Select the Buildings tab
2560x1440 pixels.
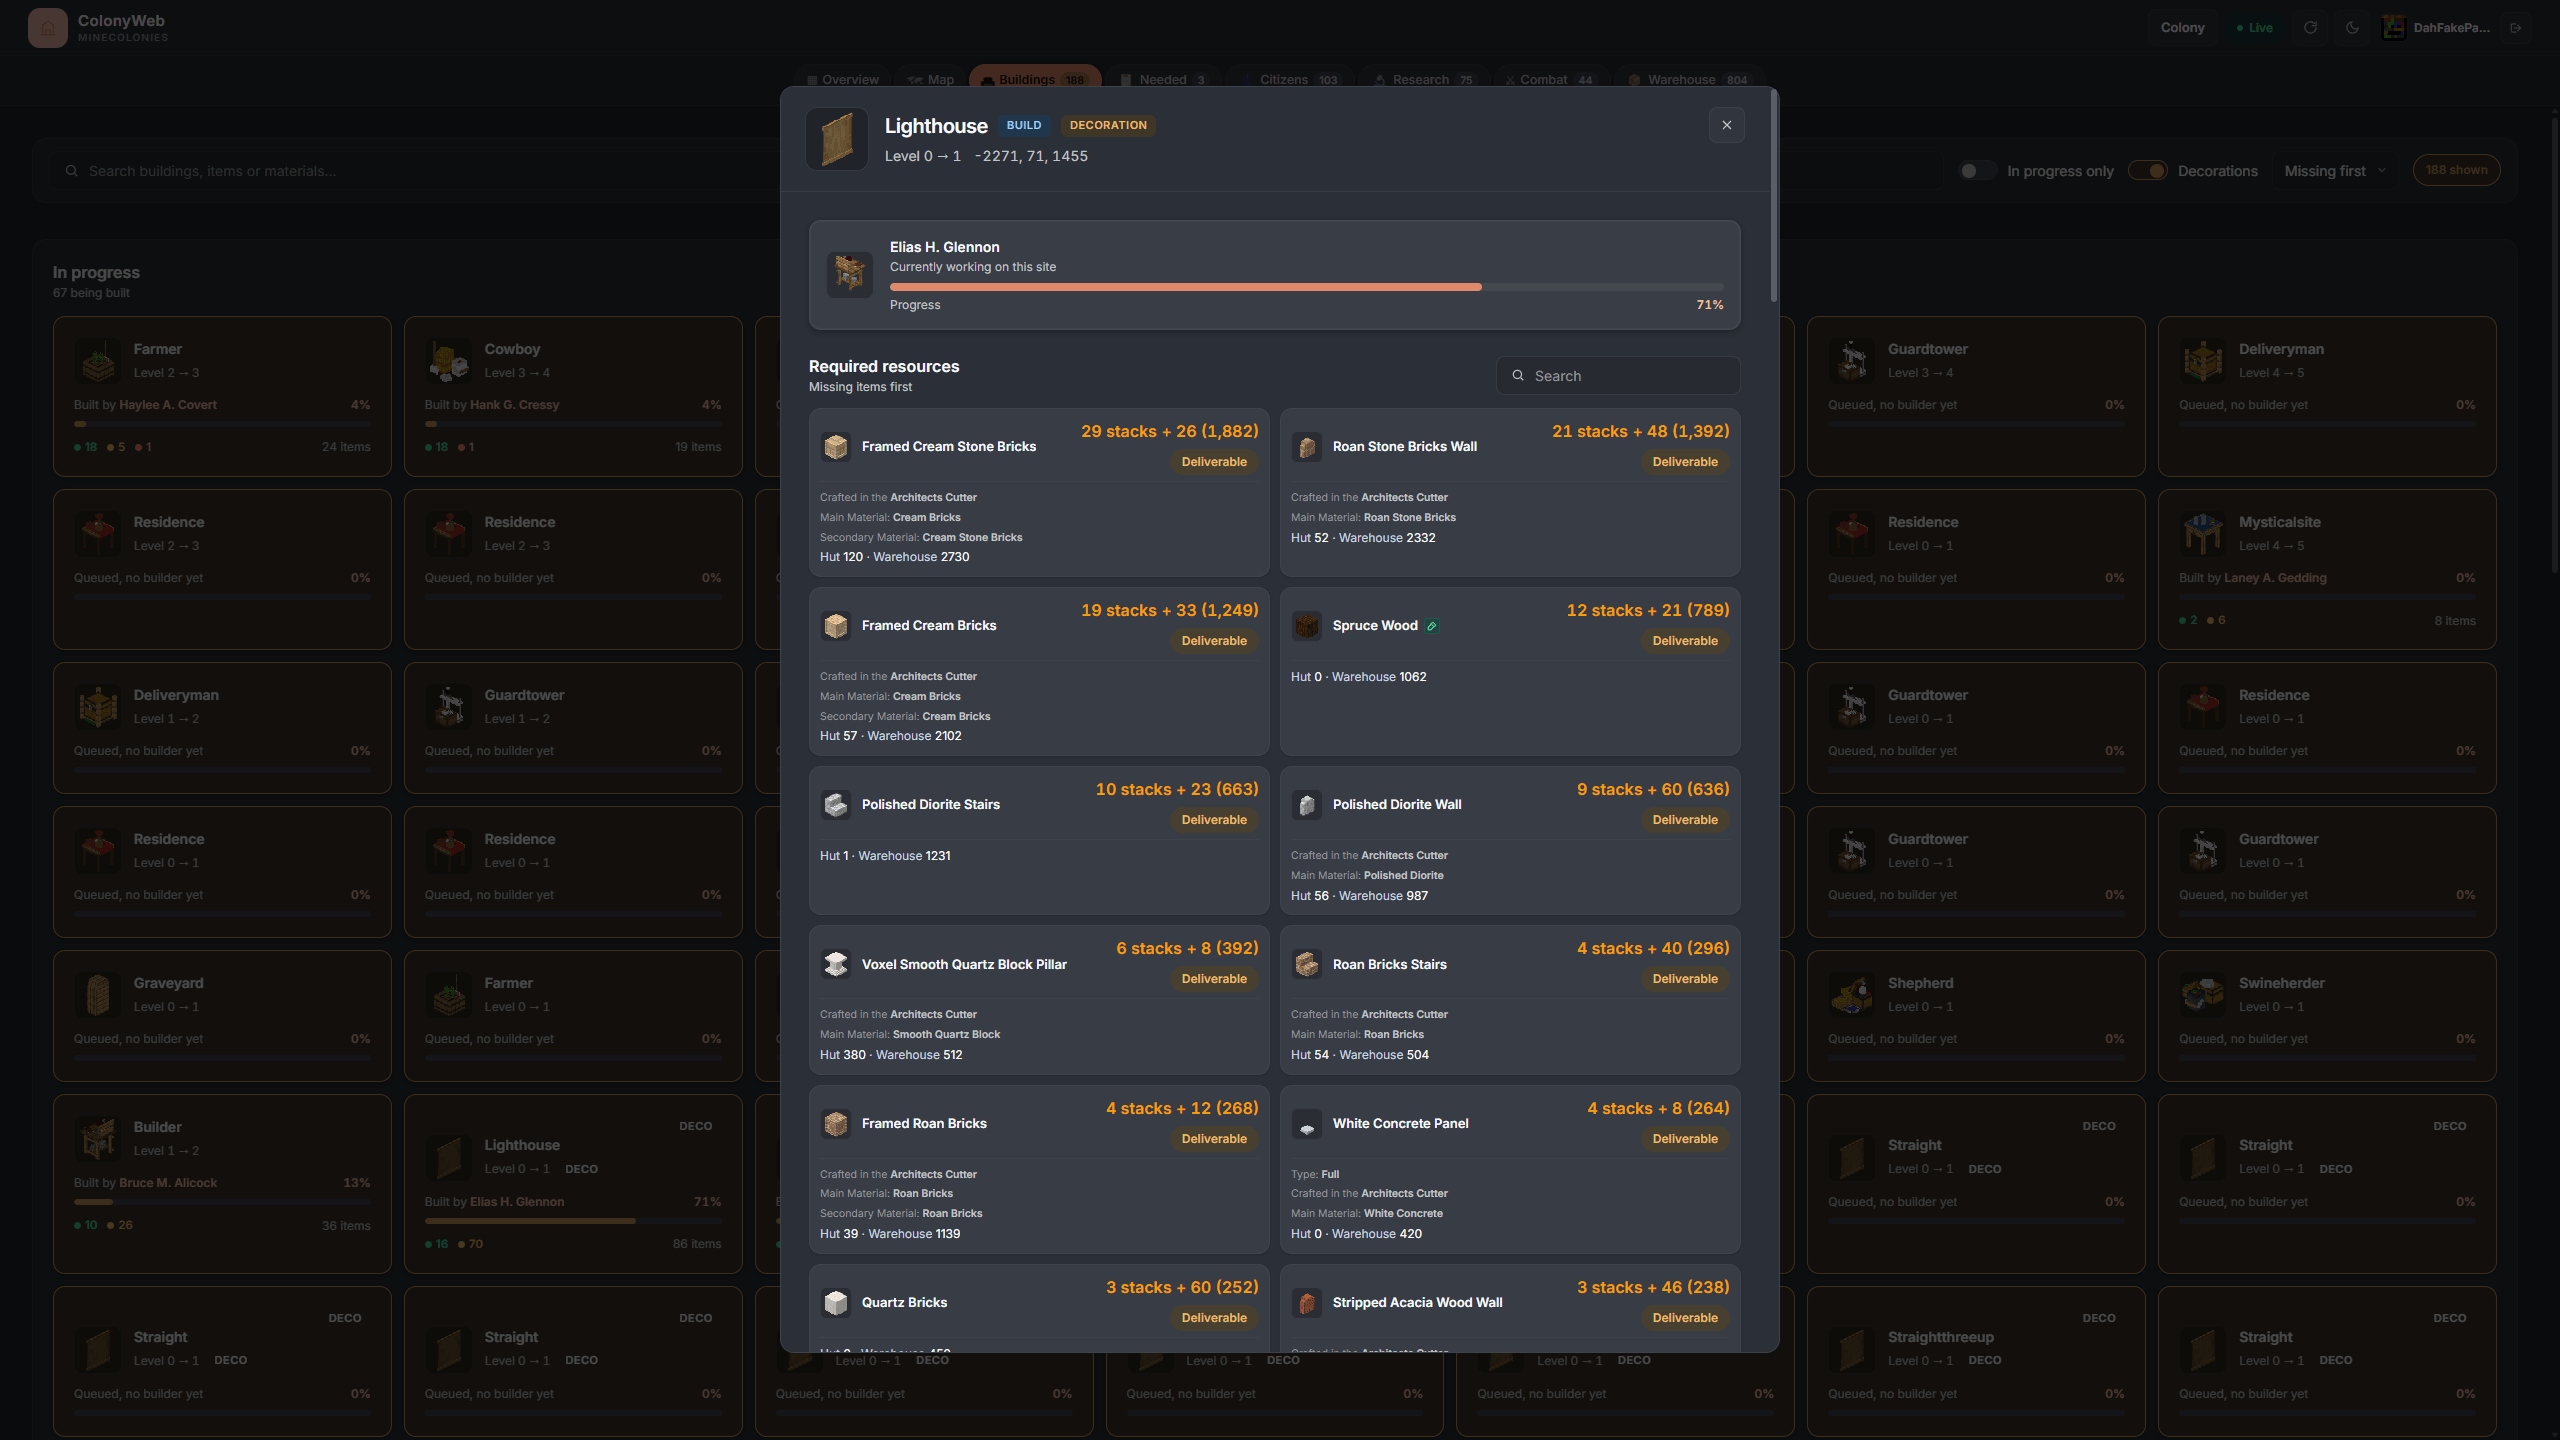tap(1035, 79)
